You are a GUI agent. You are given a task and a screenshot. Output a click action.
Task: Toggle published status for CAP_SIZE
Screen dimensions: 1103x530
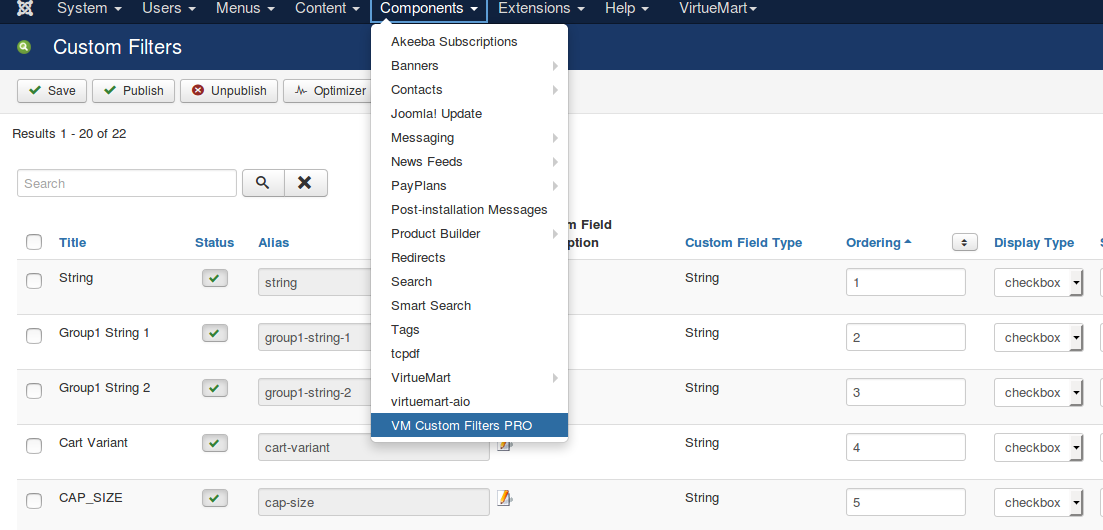coord(215,498)
